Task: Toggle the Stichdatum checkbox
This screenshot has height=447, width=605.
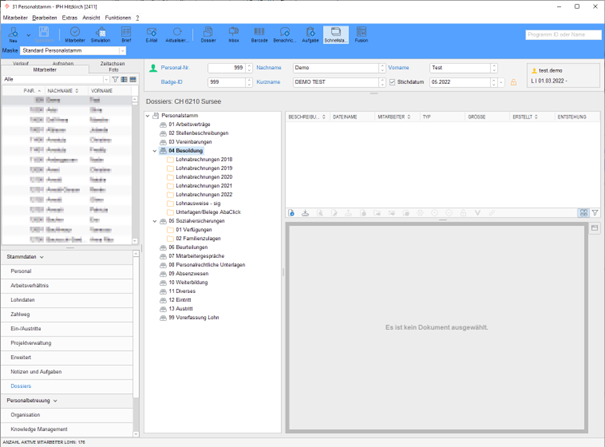Action: click(392, 82)
